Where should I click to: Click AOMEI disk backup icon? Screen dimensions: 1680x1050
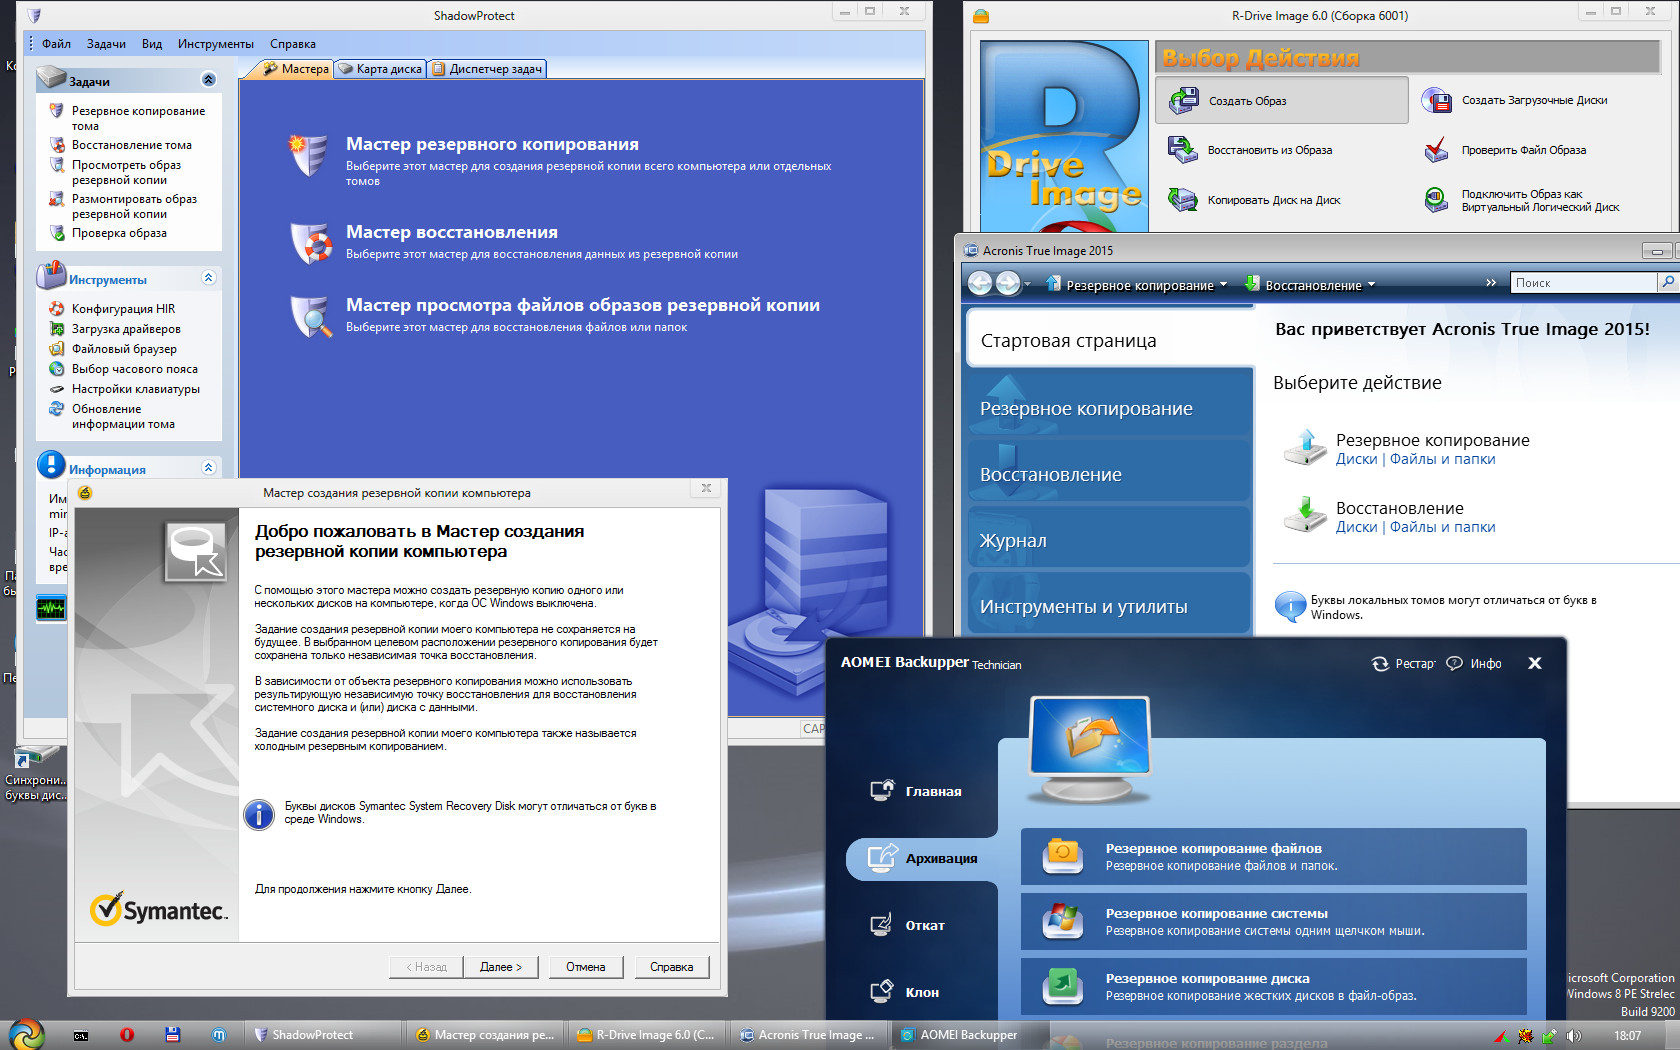tap(1062, 986)
